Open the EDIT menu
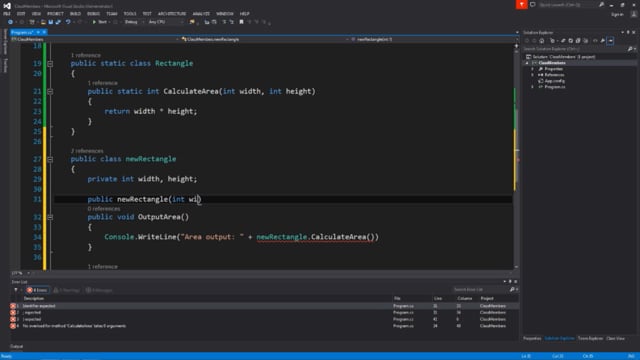Screen dimensions: 640x360 click(x=21, y=13)
